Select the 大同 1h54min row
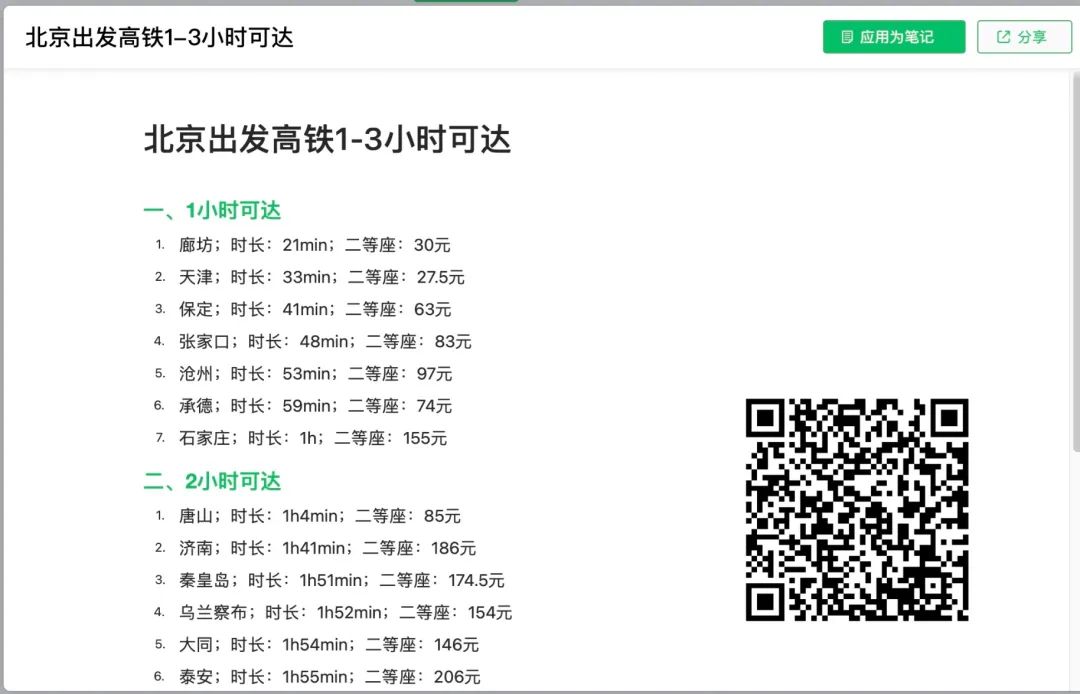Screen dimensions: 1080x694 pyautogui.click(x=316, y=644)
